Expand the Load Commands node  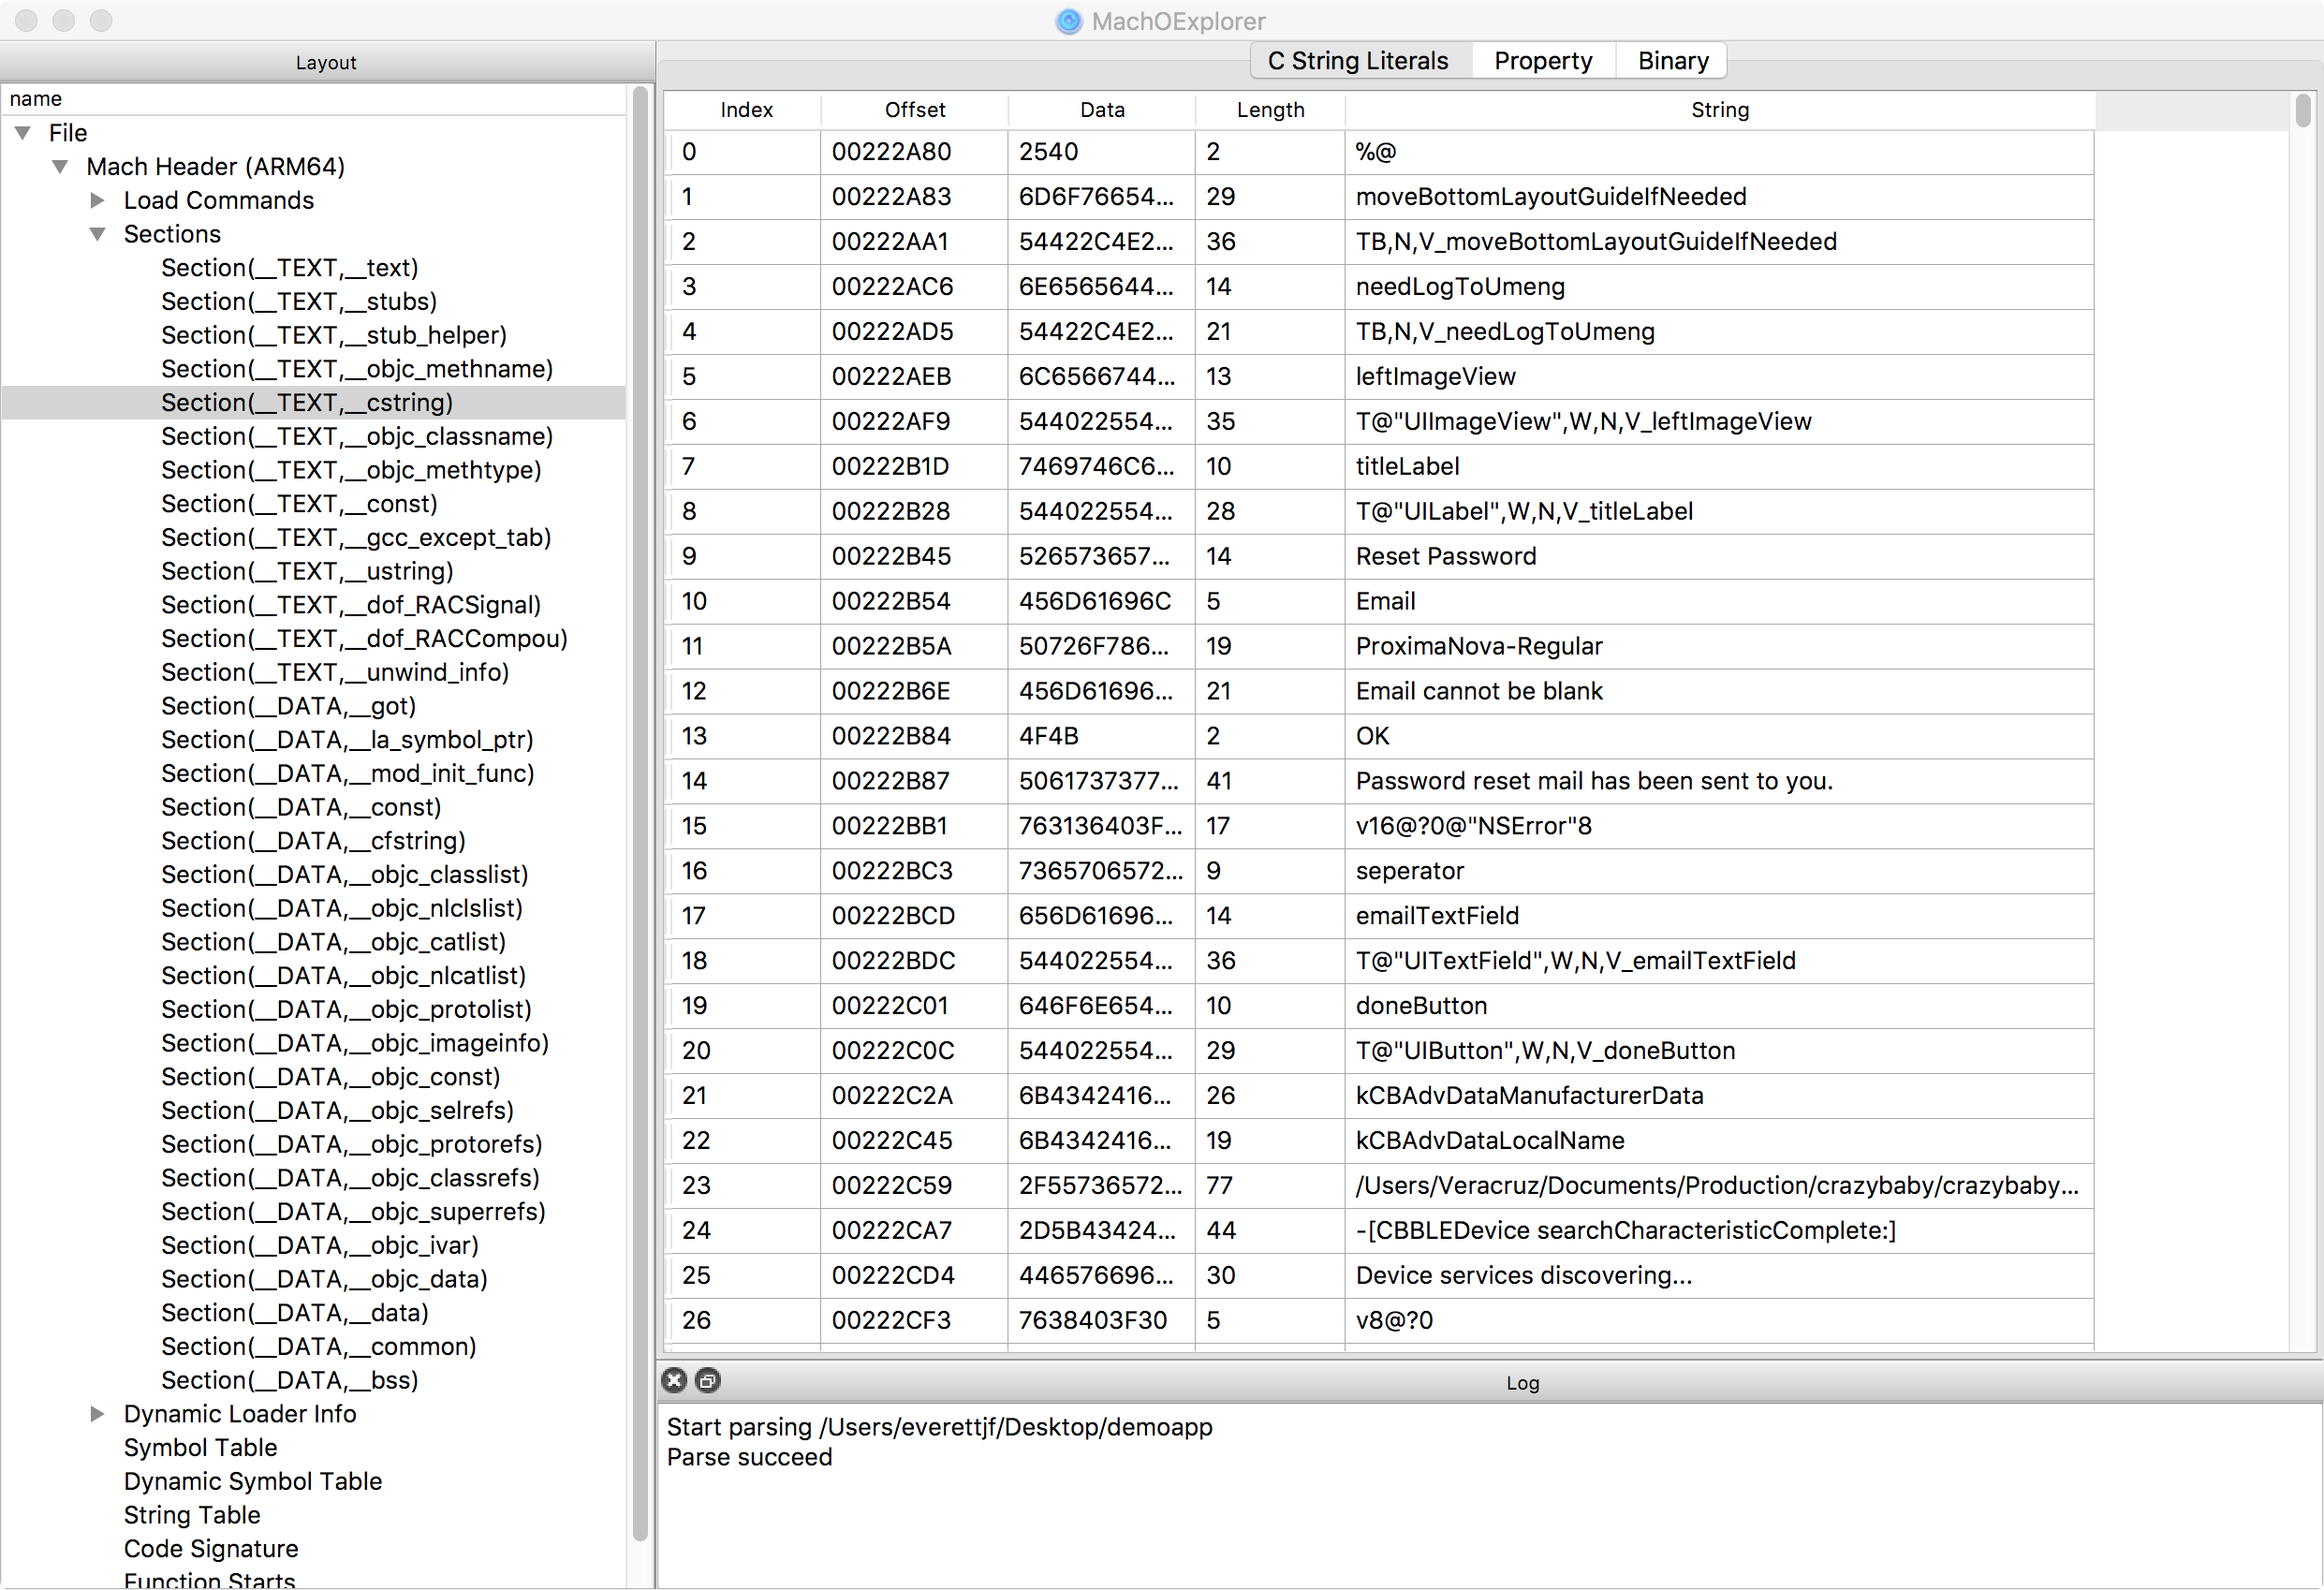(x=97, y=200)
